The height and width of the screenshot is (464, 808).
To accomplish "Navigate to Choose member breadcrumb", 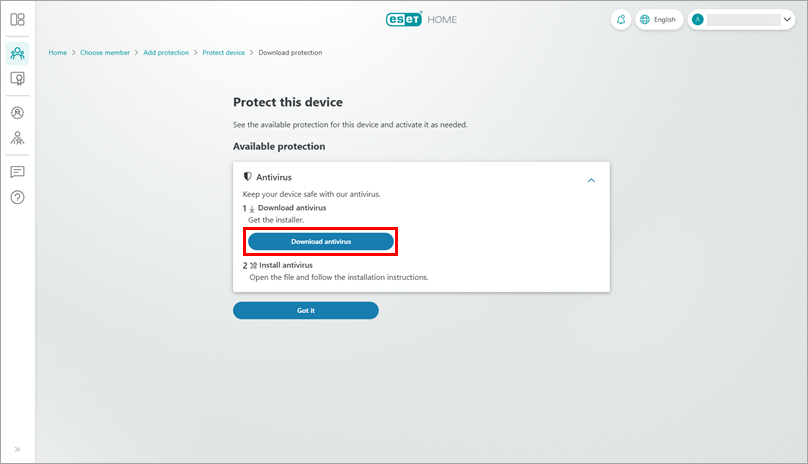I will (105, 52).
